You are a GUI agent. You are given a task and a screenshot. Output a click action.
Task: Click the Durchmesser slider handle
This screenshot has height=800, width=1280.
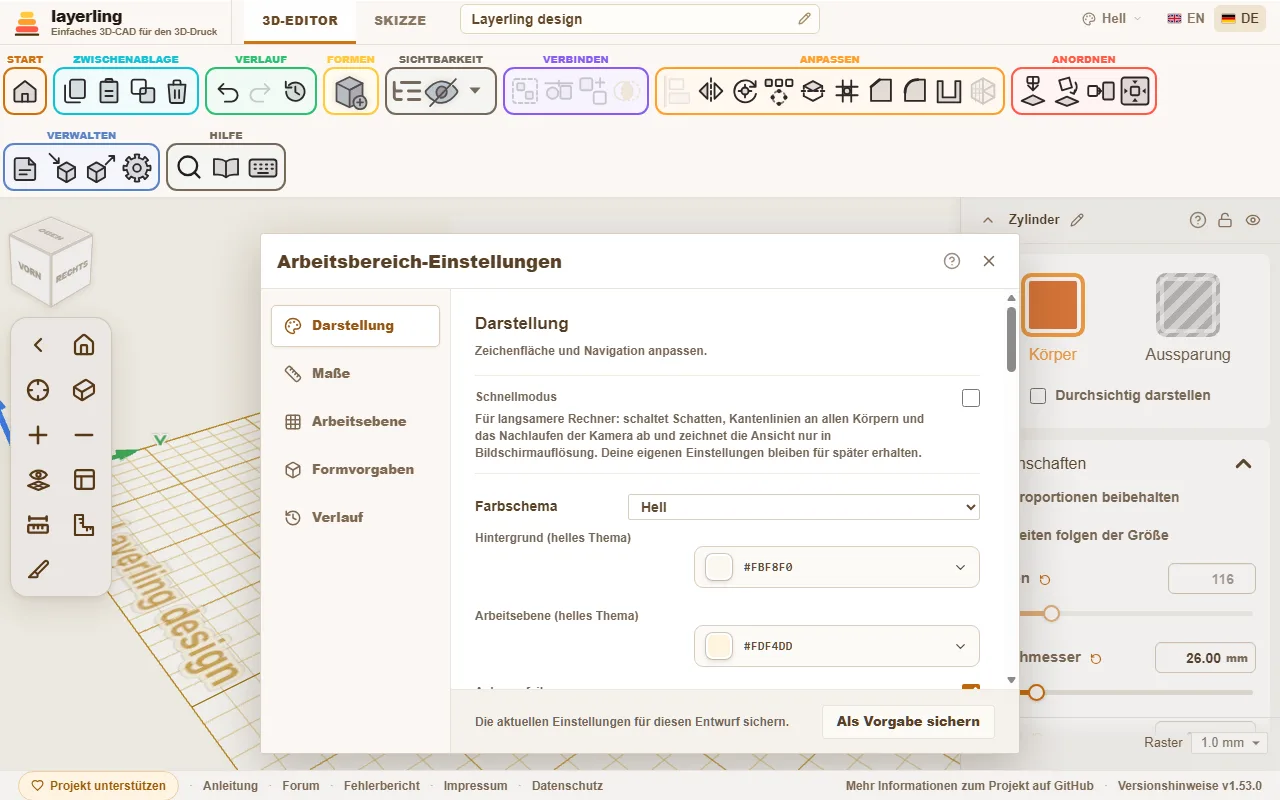(1037, 692)
